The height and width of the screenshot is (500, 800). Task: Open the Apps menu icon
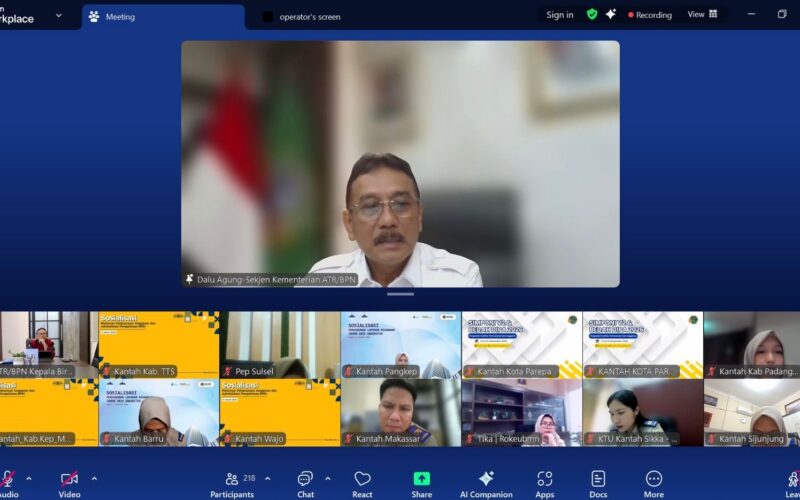544,481
